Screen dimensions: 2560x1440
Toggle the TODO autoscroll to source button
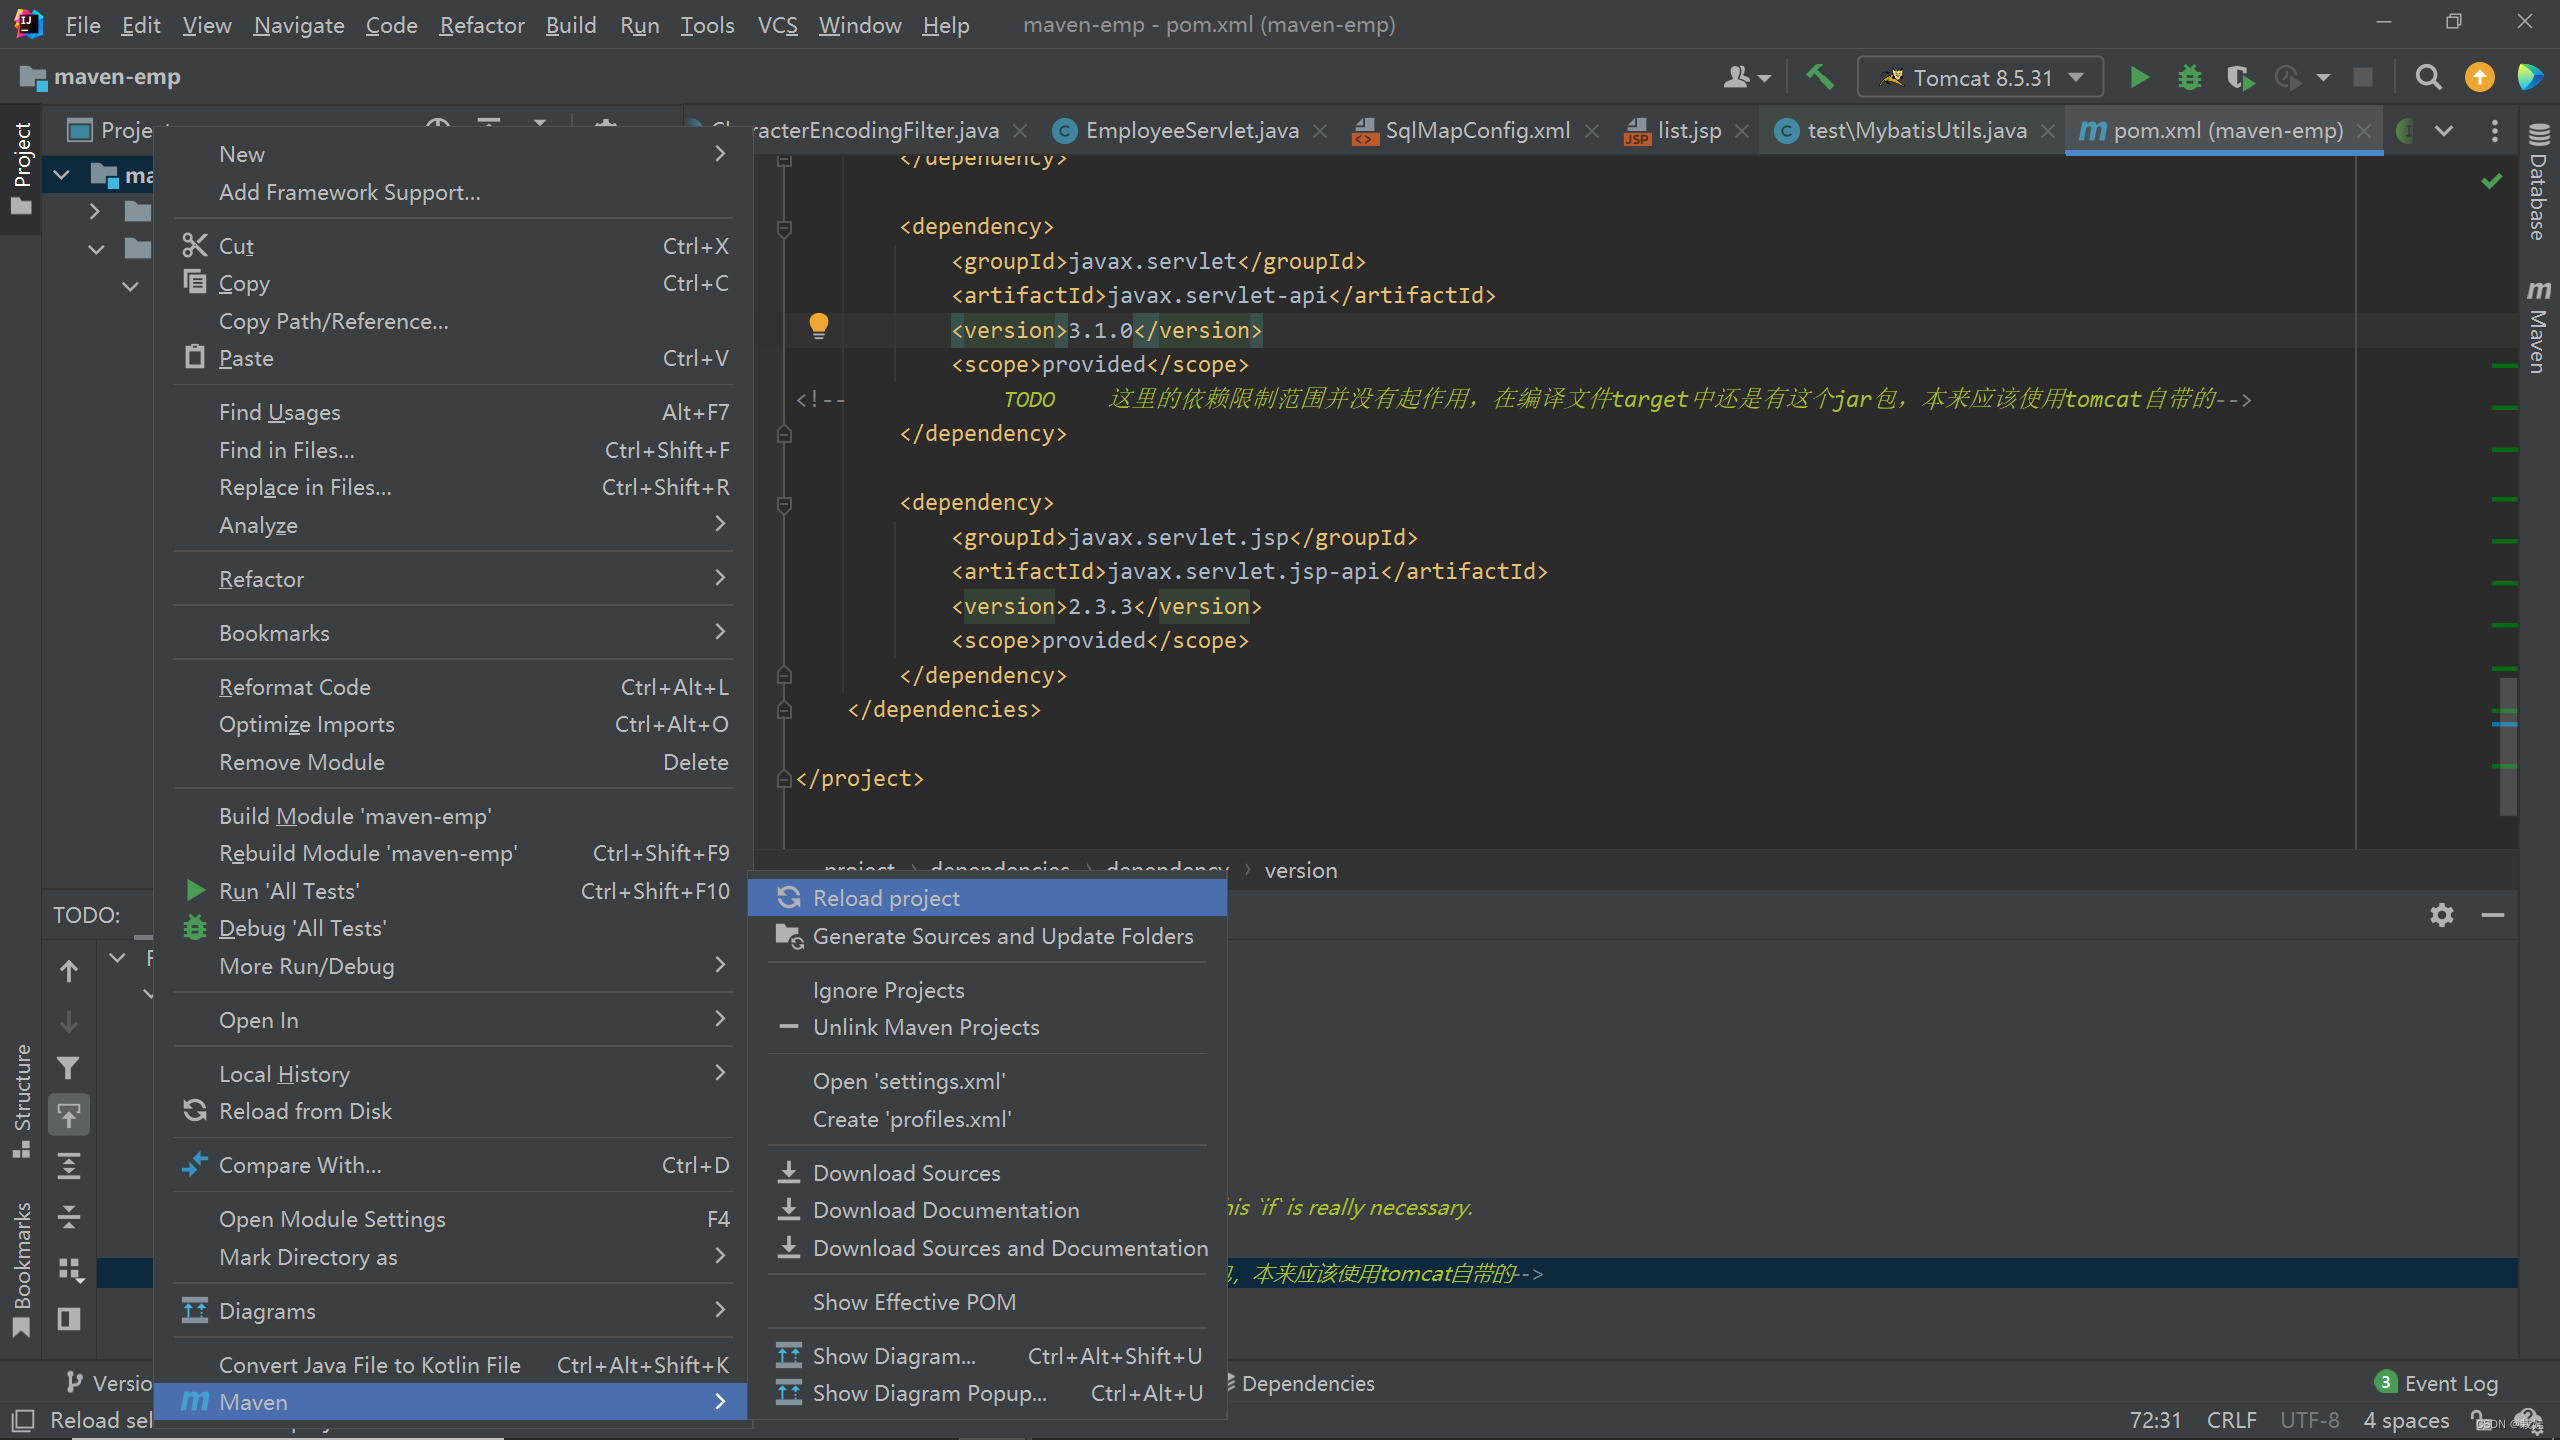68,1115
